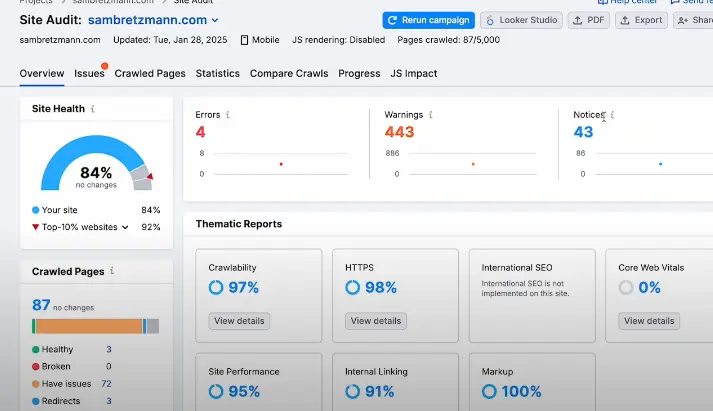Click the Site Health info icon

click(x=93, y=109)
